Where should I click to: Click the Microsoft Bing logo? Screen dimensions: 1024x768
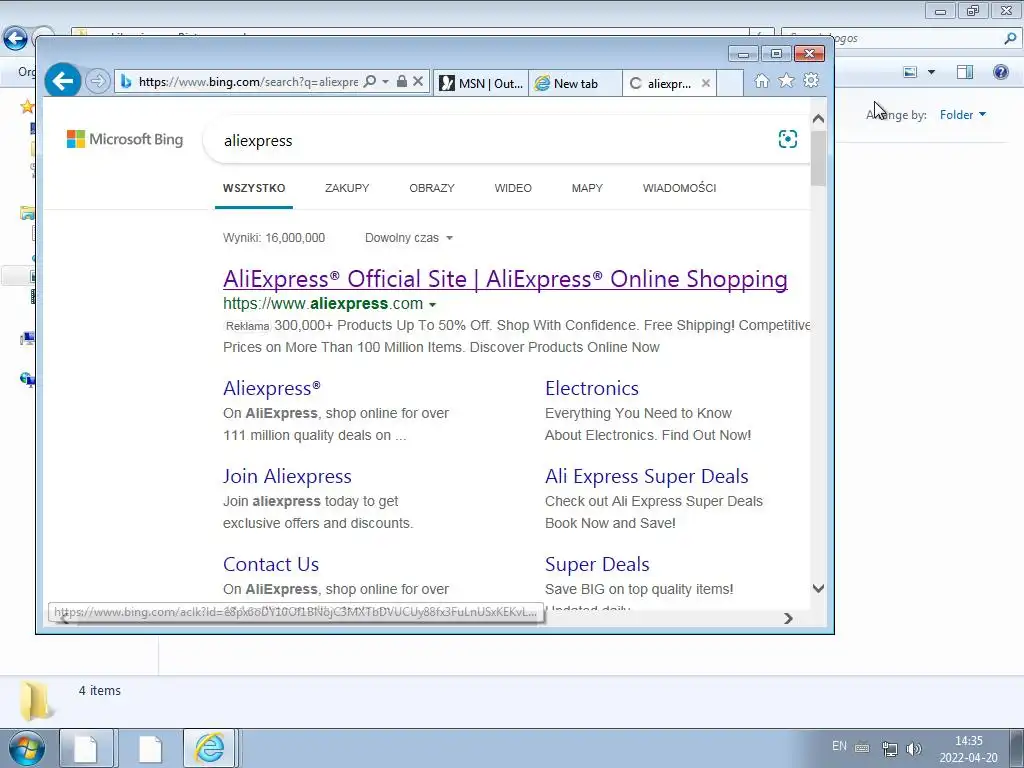(125, 139)
